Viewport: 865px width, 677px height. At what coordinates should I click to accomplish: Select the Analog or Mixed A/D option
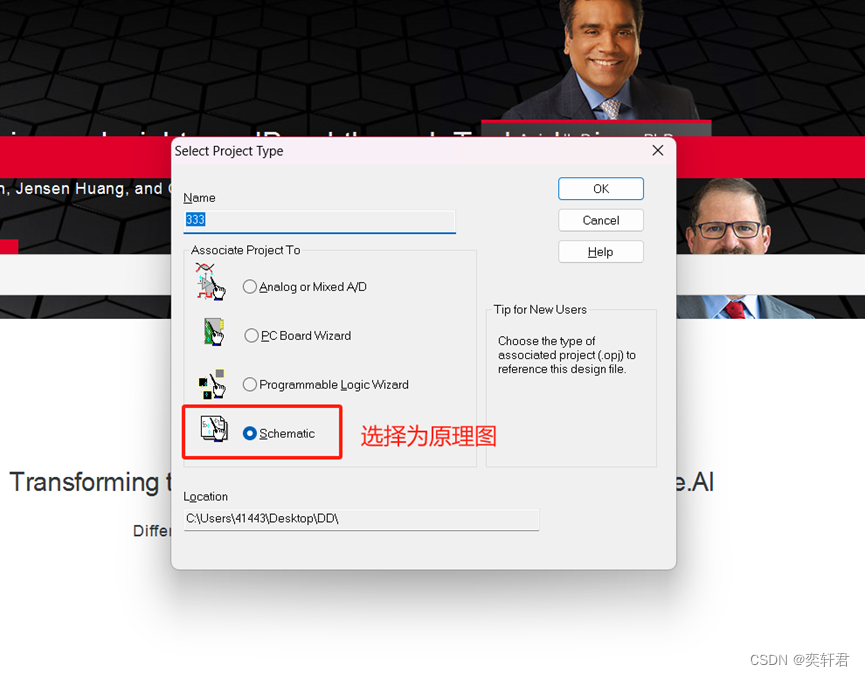[x=249, y=286]
